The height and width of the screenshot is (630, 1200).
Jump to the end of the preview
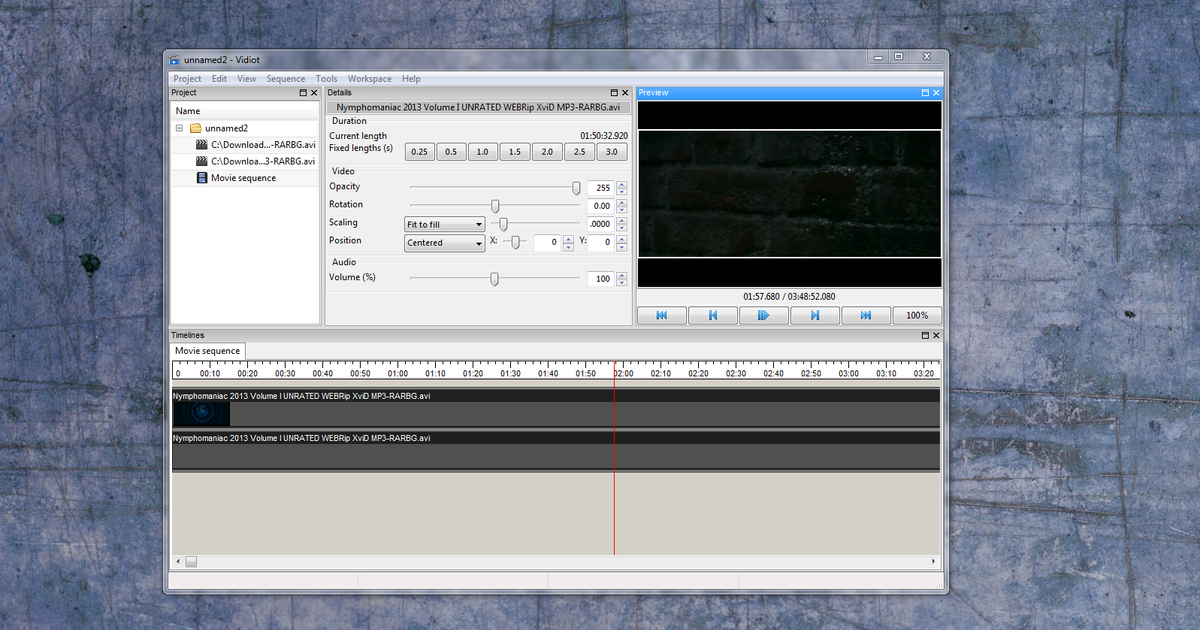866,315
